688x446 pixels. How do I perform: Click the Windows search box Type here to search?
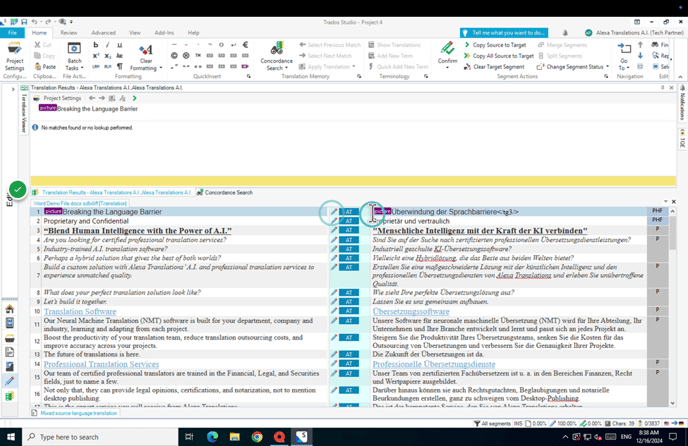pyautogui.click(x=100, y=437)
